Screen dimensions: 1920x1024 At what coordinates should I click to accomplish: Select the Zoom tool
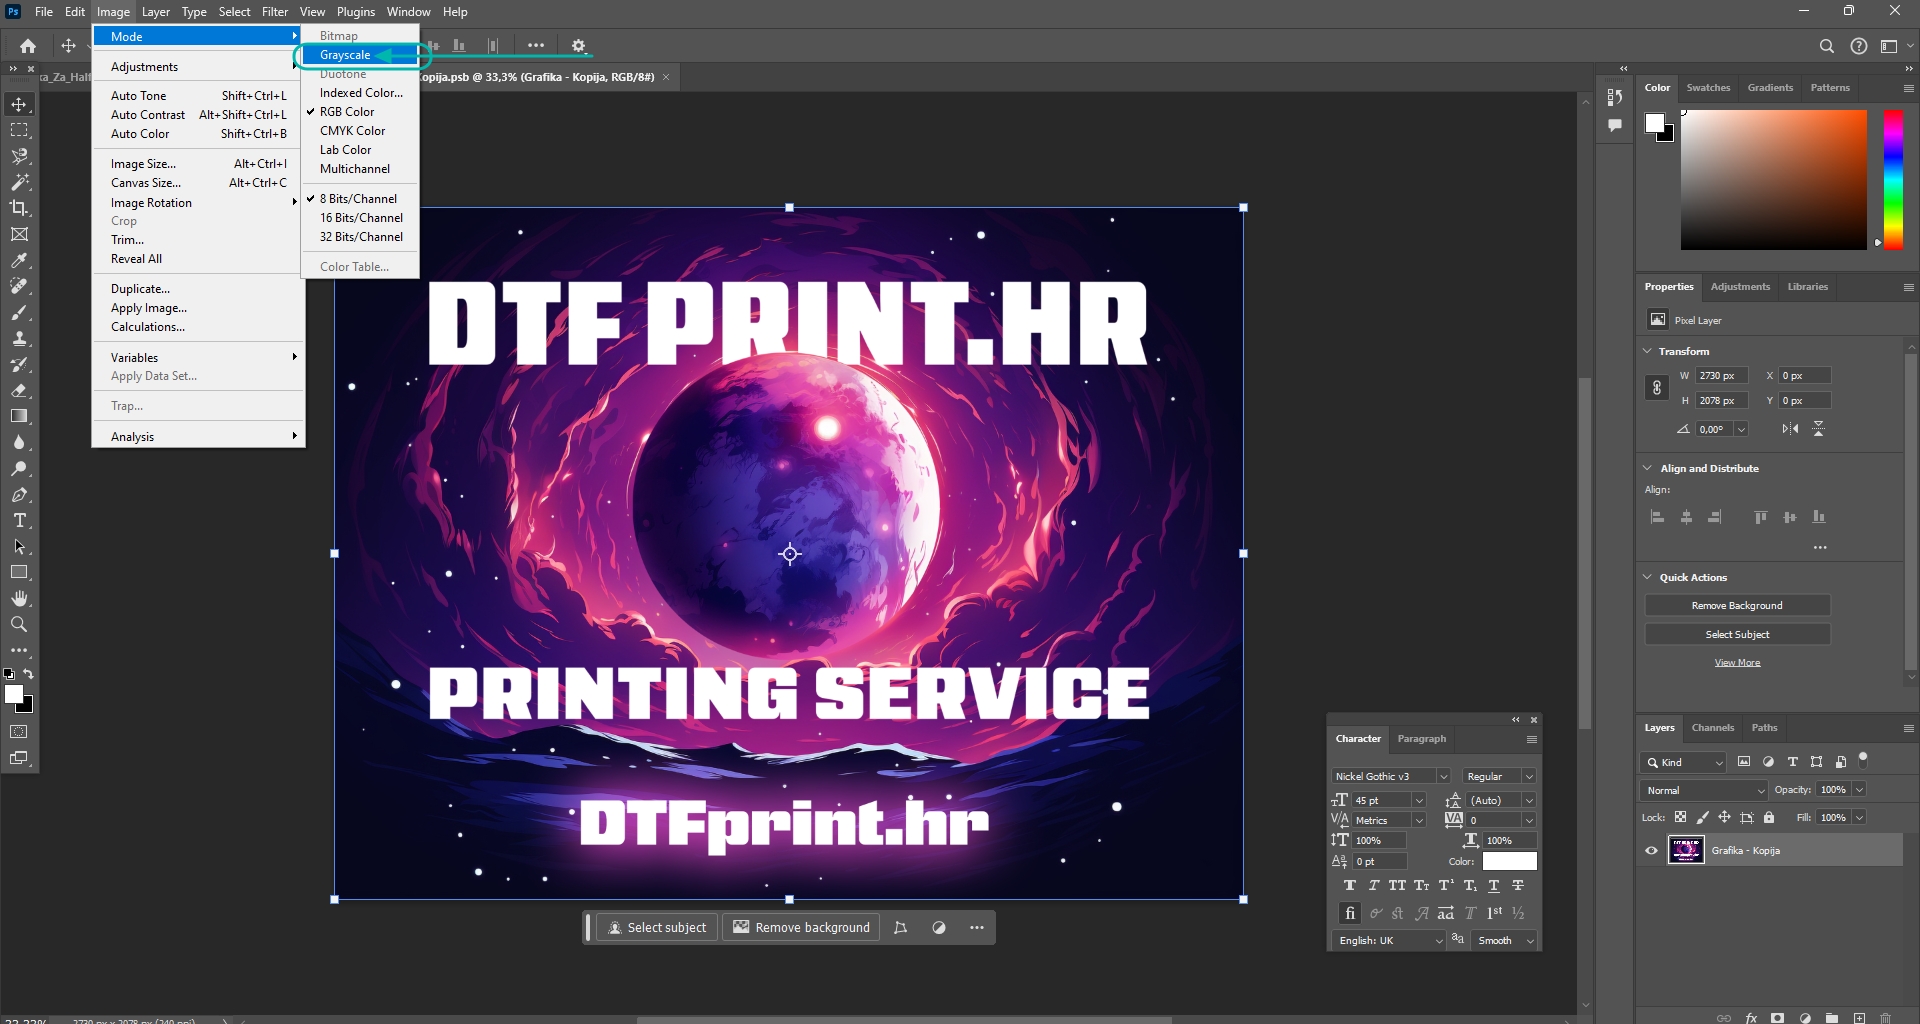19,624
